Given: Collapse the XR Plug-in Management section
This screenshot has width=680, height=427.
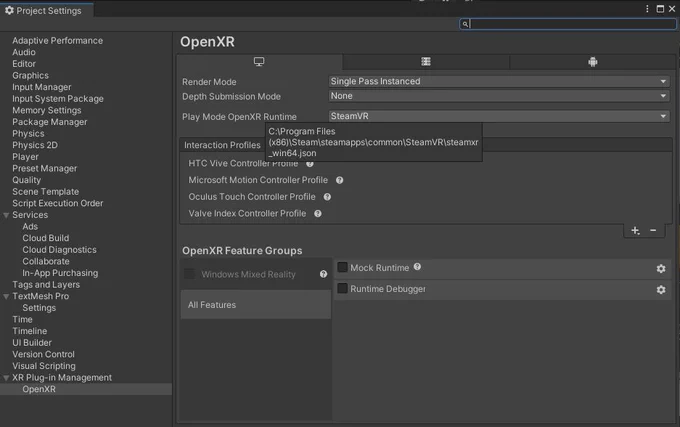Looking at the screenshot, I should pos(6,378).
